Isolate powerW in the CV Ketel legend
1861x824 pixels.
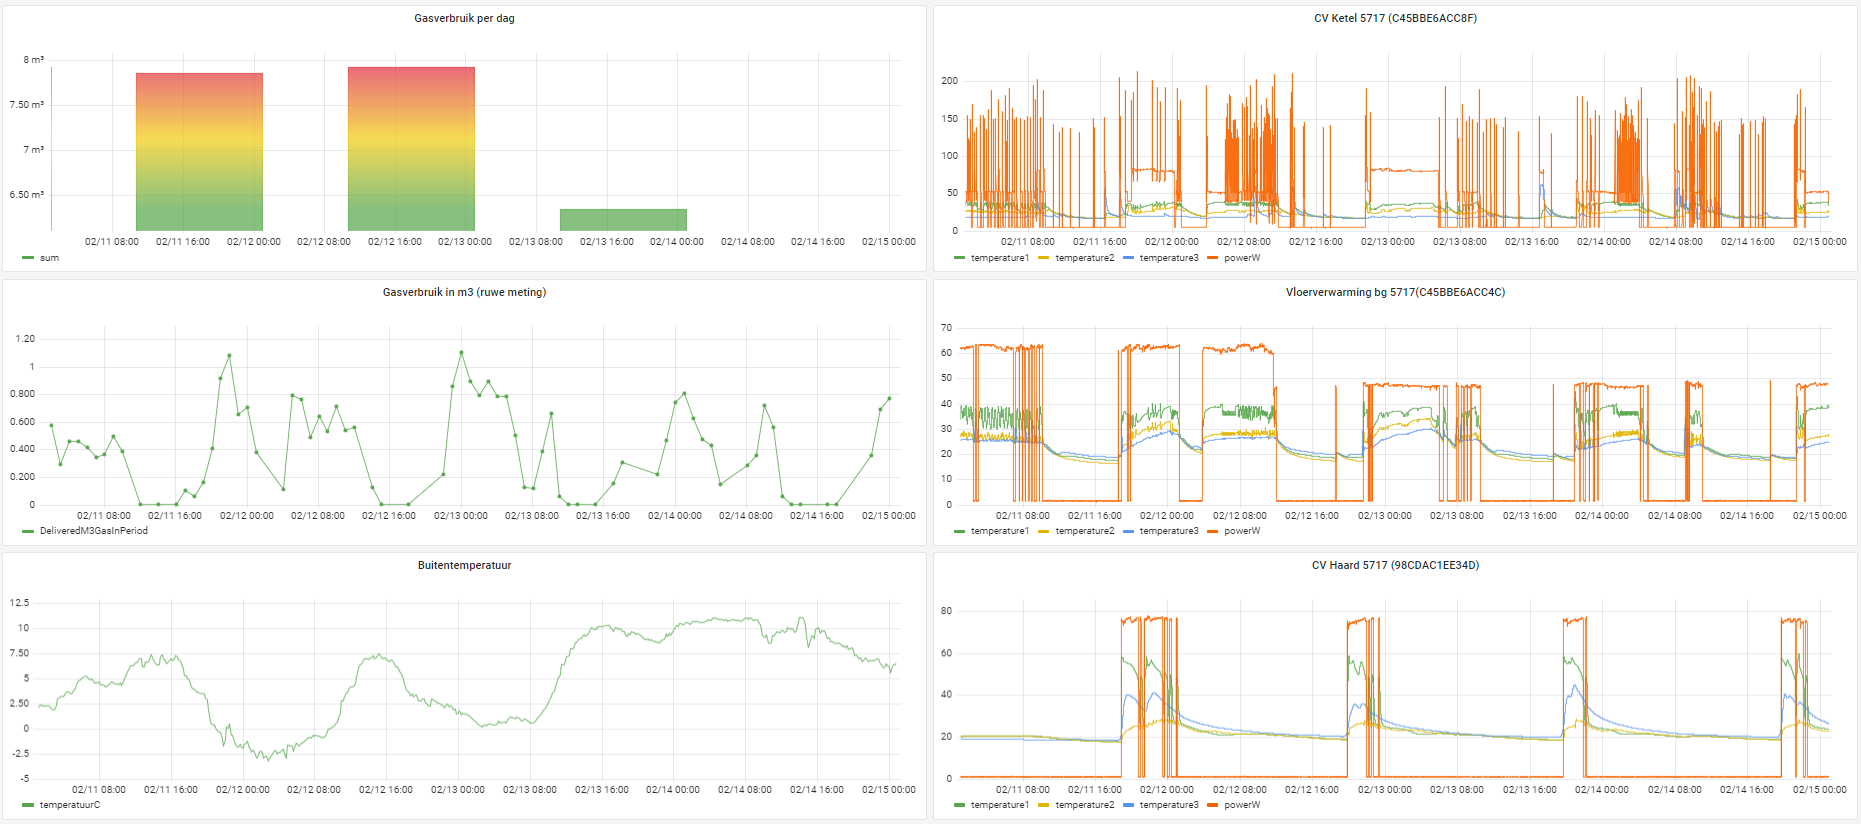click(x=1242, y=258)
